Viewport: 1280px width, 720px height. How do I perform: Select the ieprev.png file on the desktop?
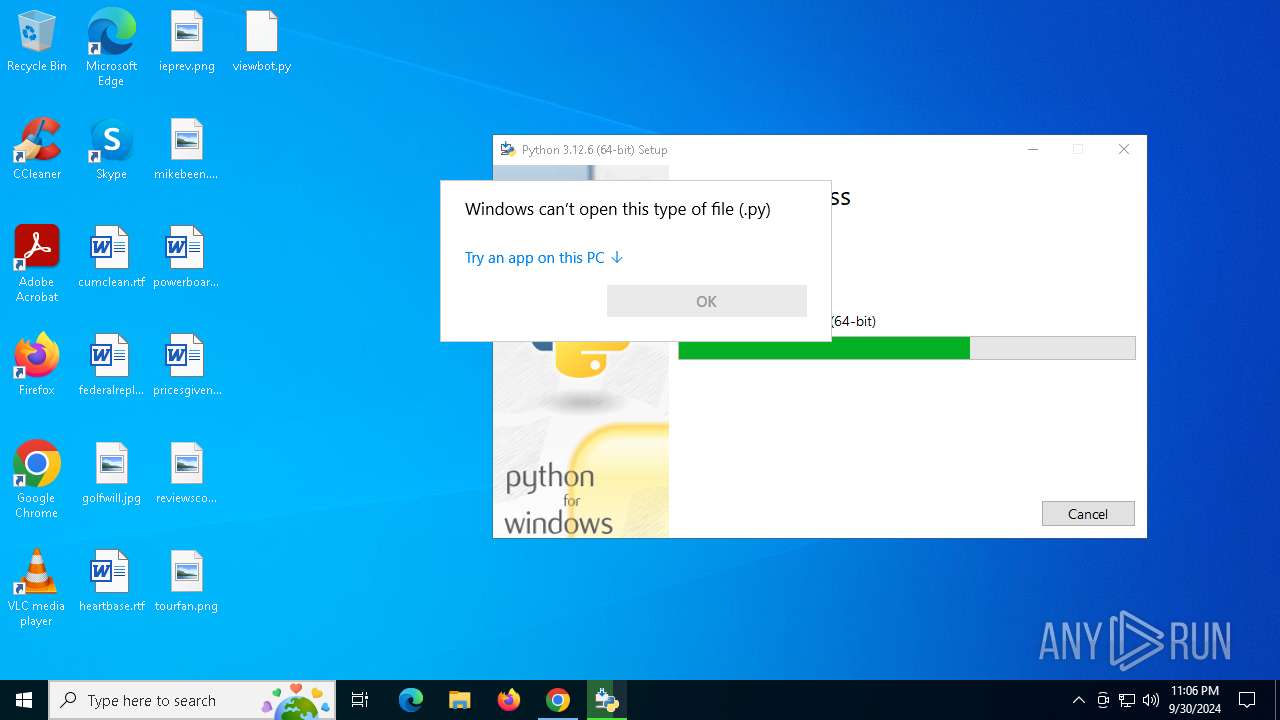click(x=187, y=42)
